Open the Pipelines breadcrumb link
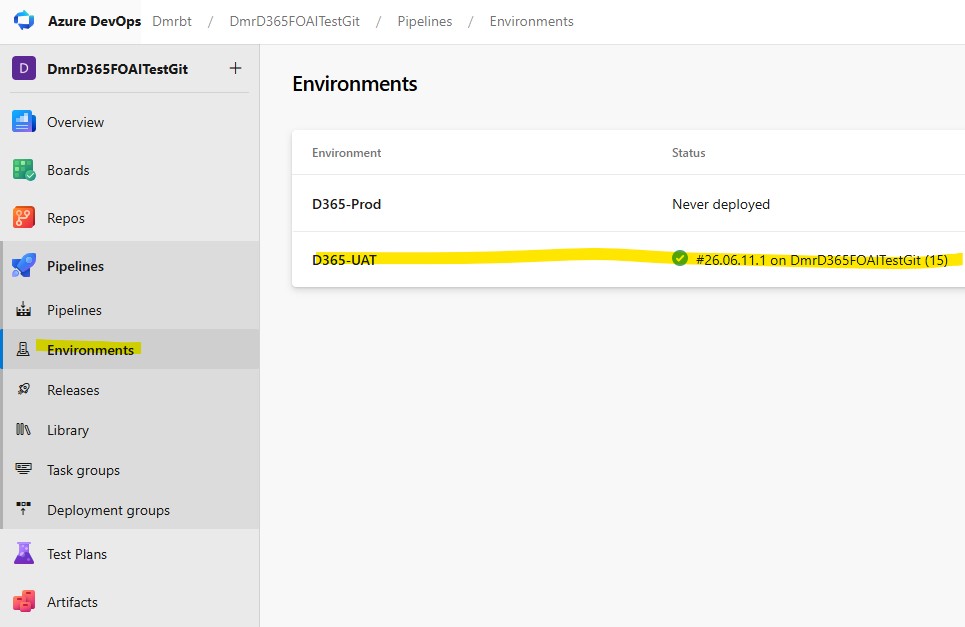Screen dimensions: 965x627 coord(425,21)
